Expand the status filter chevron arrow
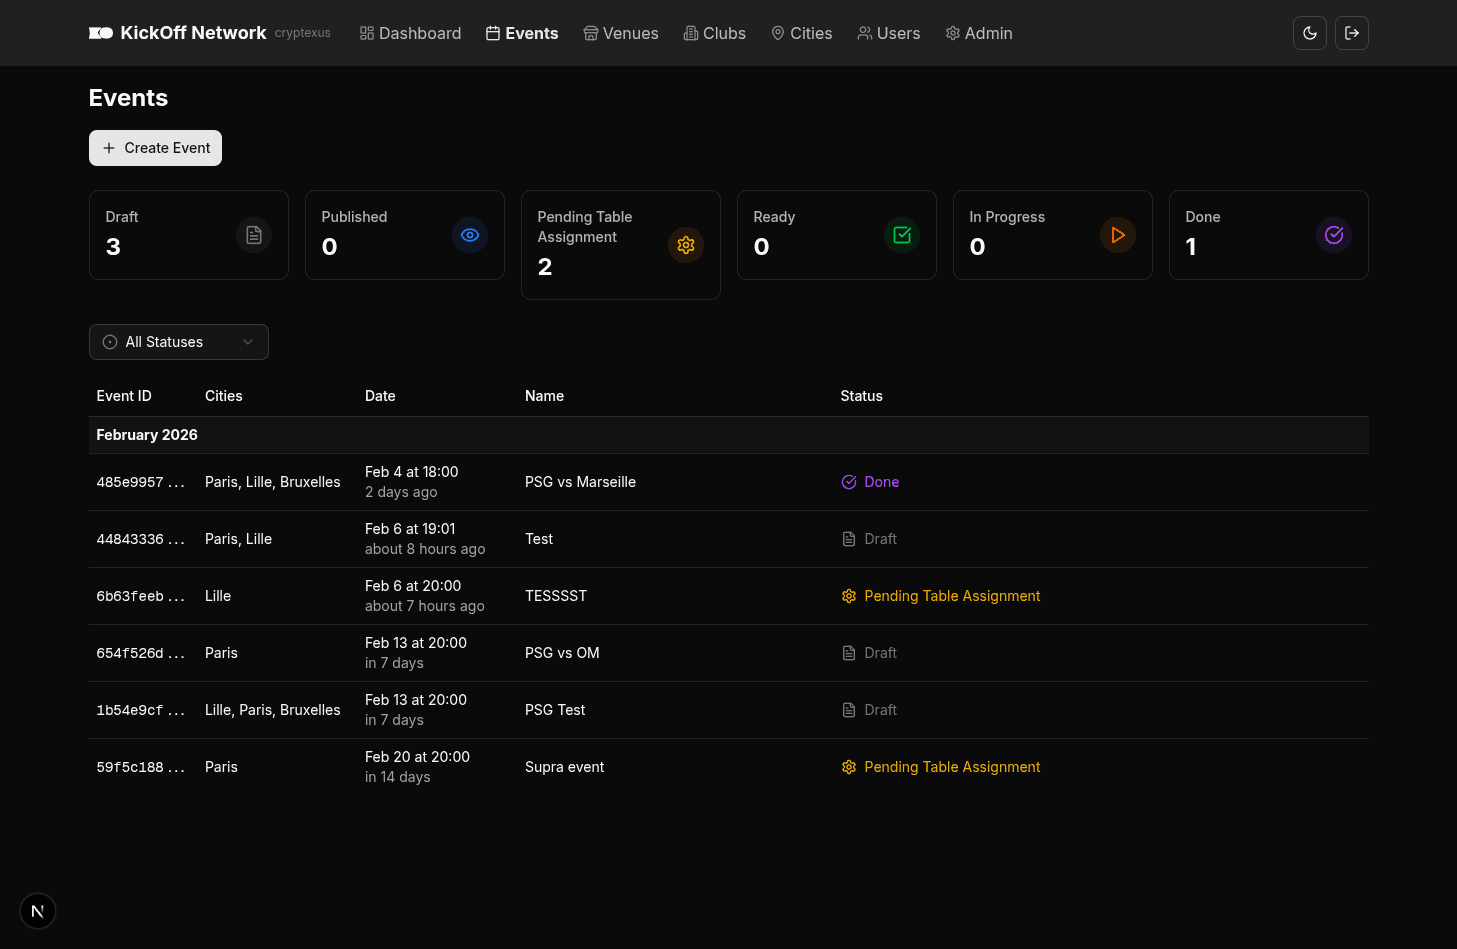 pos(248,342)
